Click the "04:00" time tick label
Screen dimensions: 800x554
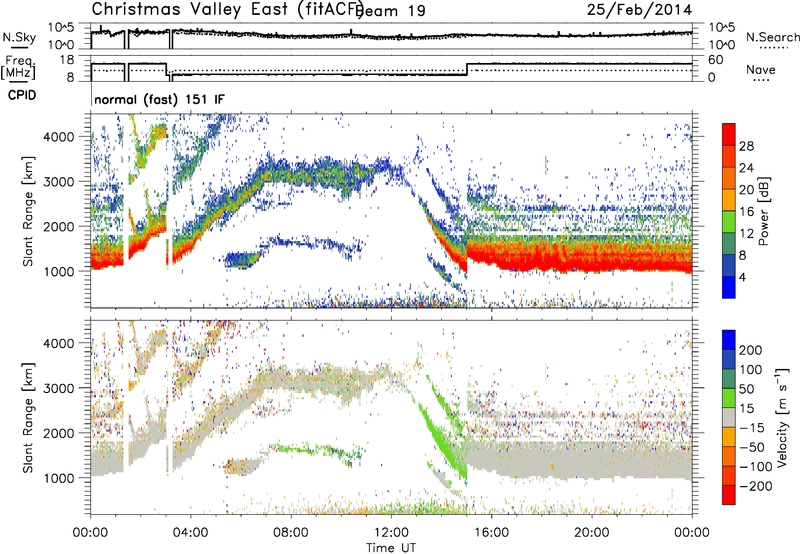(x=190, y=533)
